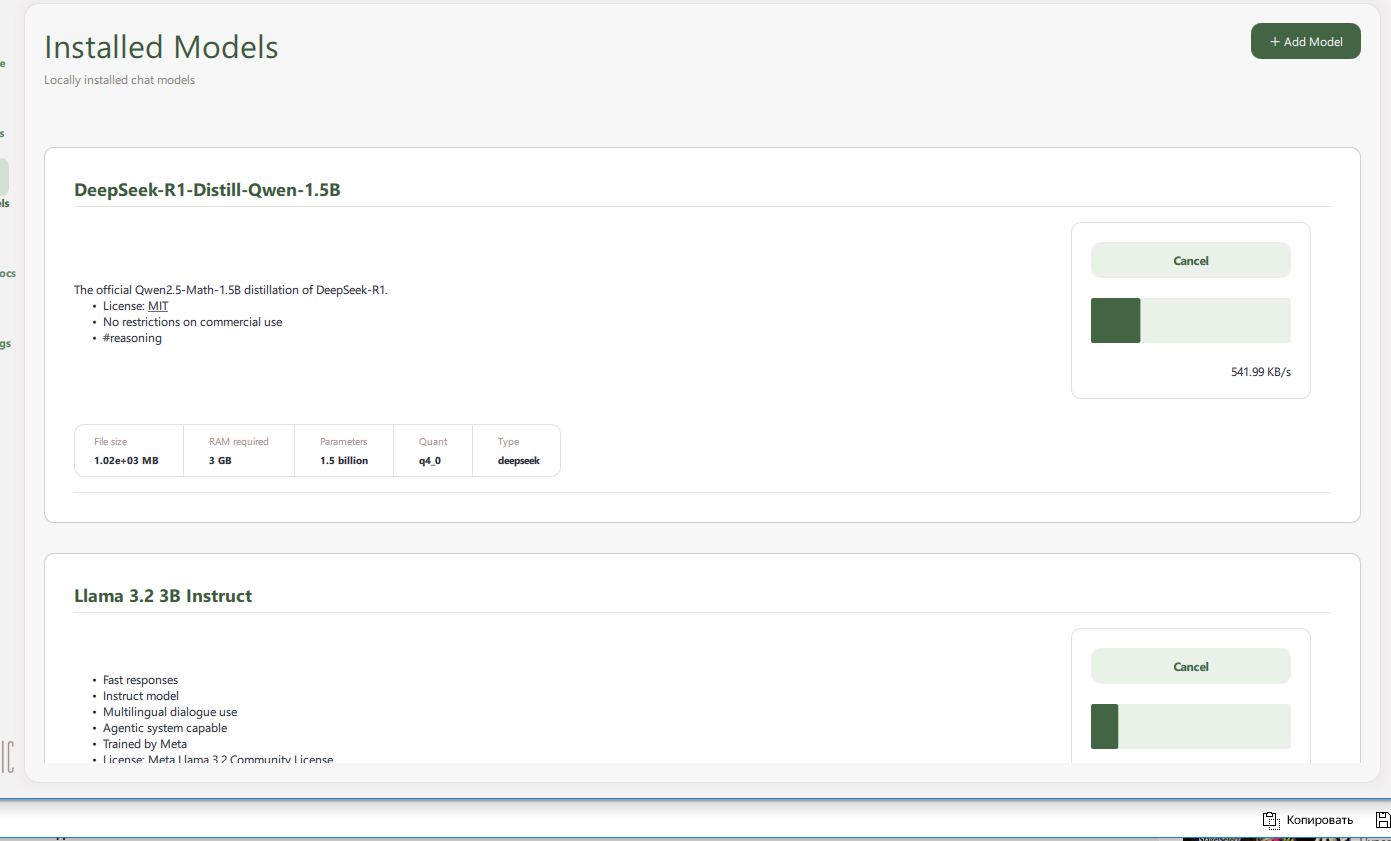Select the Models tab in the sidebar

point(4,178)
